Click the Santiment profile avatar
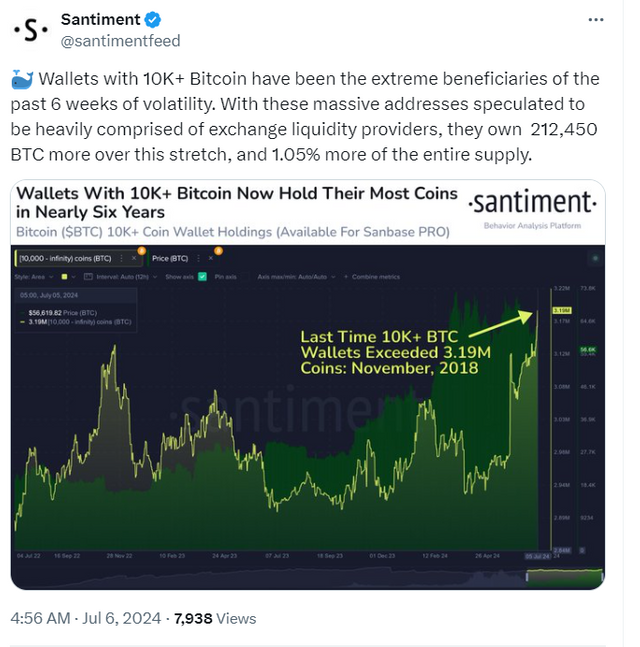Screen dimensions: 640x647 pos(30,29)
